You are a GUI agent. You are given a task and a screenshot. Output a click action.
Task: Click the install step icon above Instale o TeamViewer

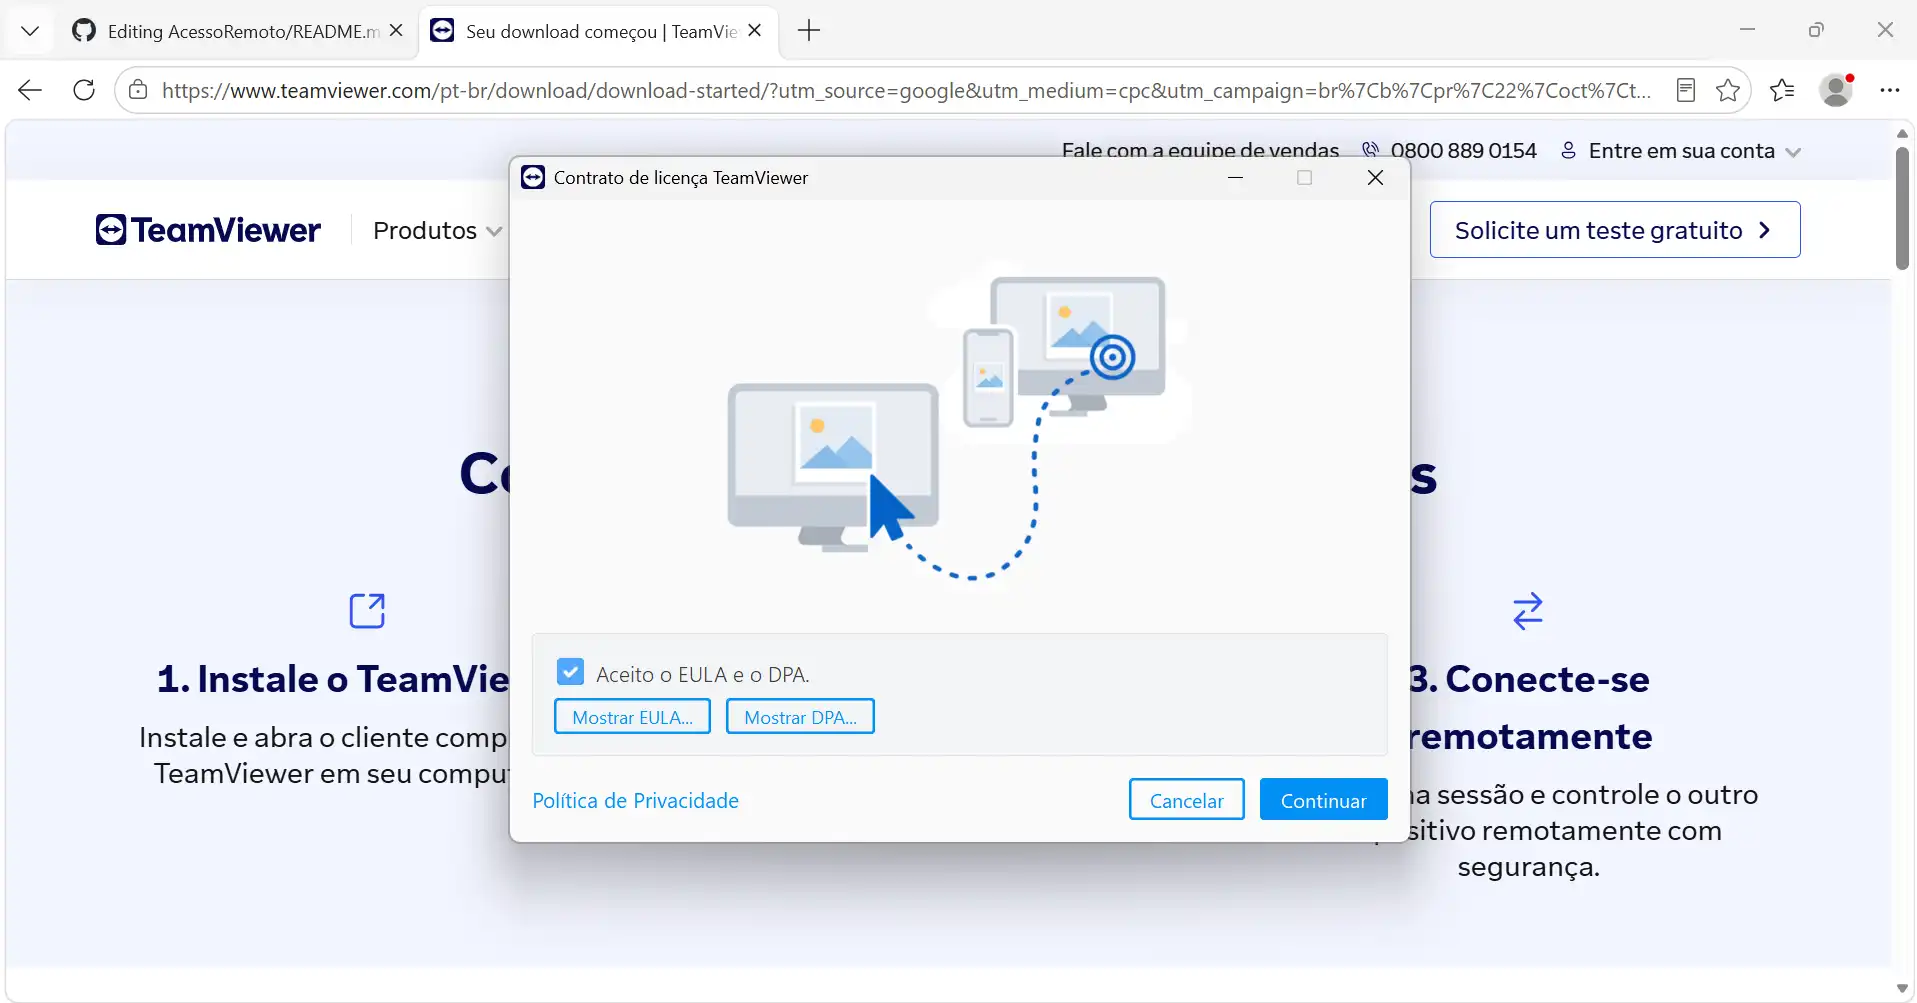[367, 610]
